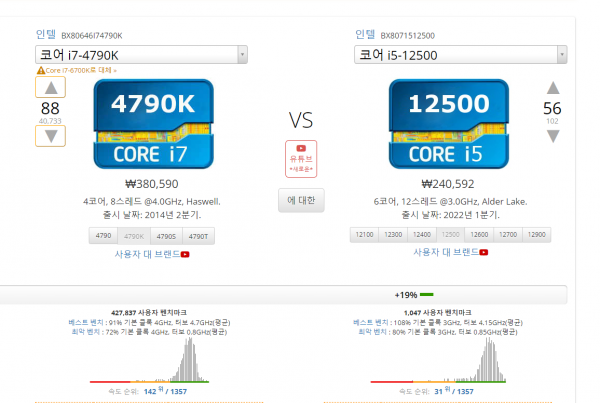600x403 pixels.
Task: Select the 12400 variant tab
Action: tap(422, 235)
